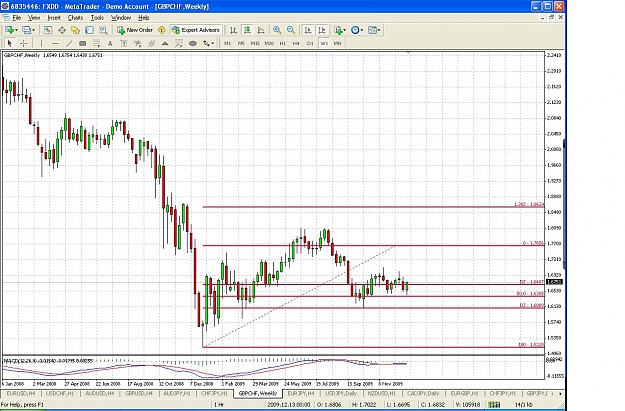The height and width of the screenshot is (411, 625).
Task: Expand the New Chart dropdown arrow
Action: pos(16,30)
